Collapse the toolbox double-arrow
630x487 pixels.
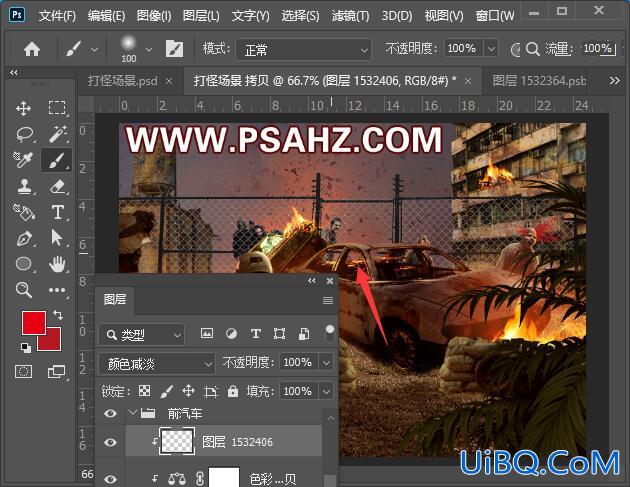coord(14,72)
